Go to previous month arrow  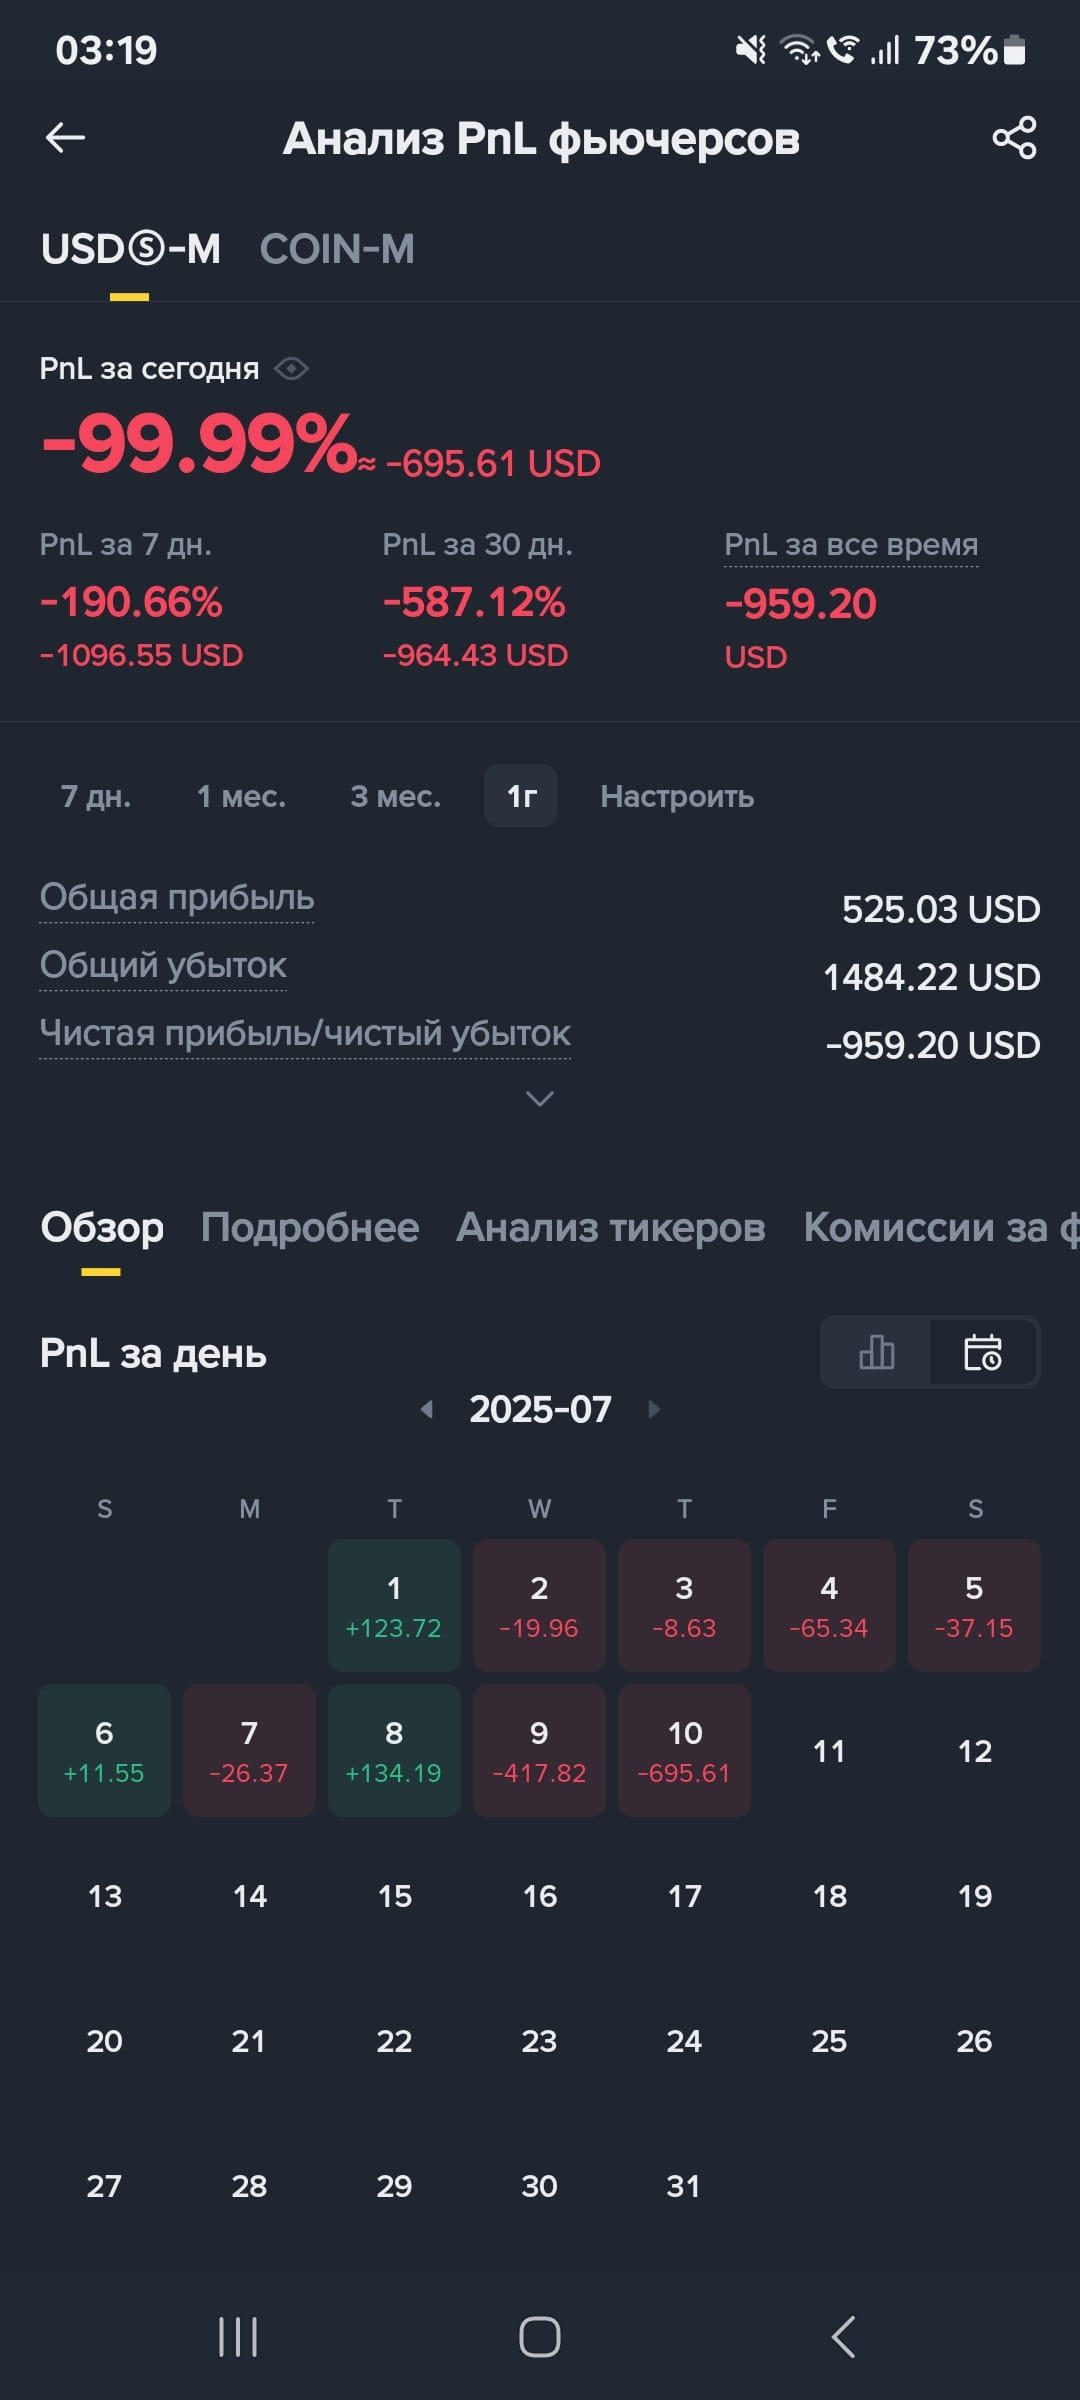click(427, 1409)
